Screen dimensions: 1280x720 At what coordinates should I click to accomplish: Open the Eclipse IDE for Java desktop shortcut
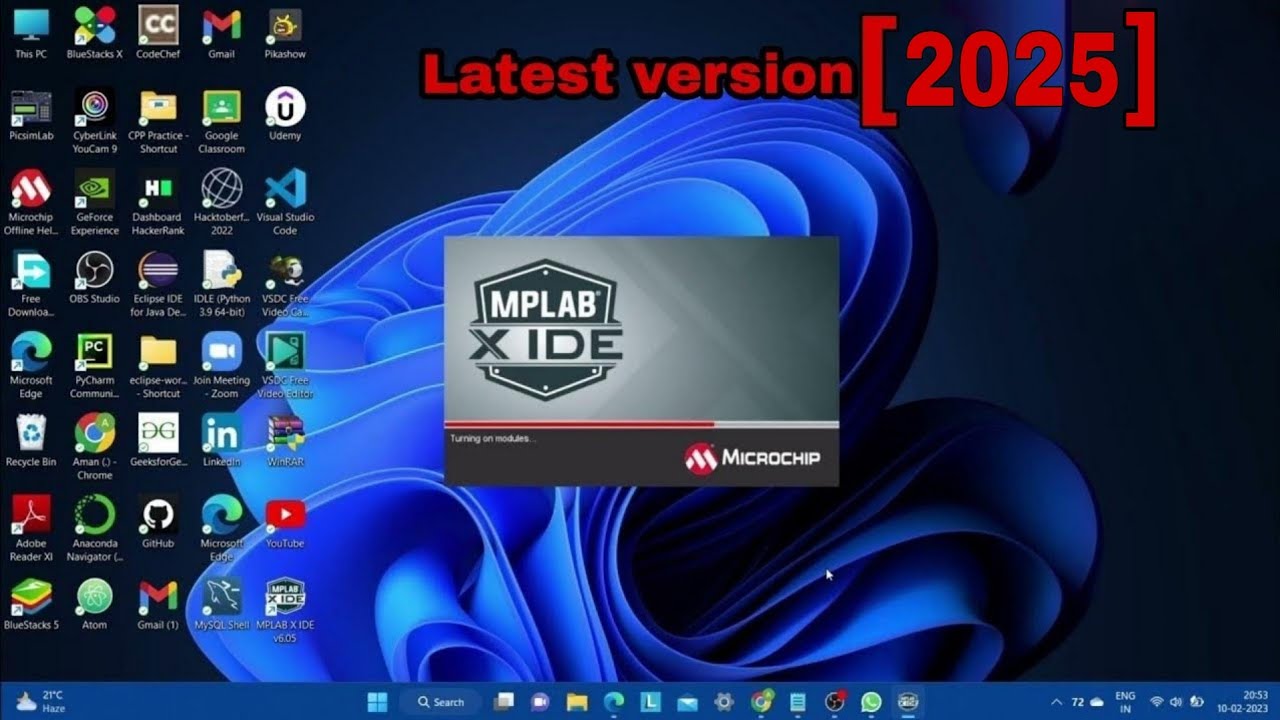pyautogui.click(x=158, y=285)
